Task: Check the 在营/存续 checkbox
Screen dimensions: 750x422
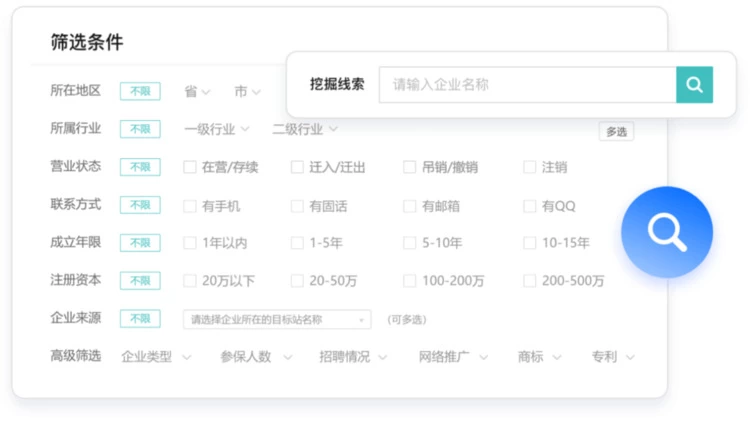Action: coord(190,168)
